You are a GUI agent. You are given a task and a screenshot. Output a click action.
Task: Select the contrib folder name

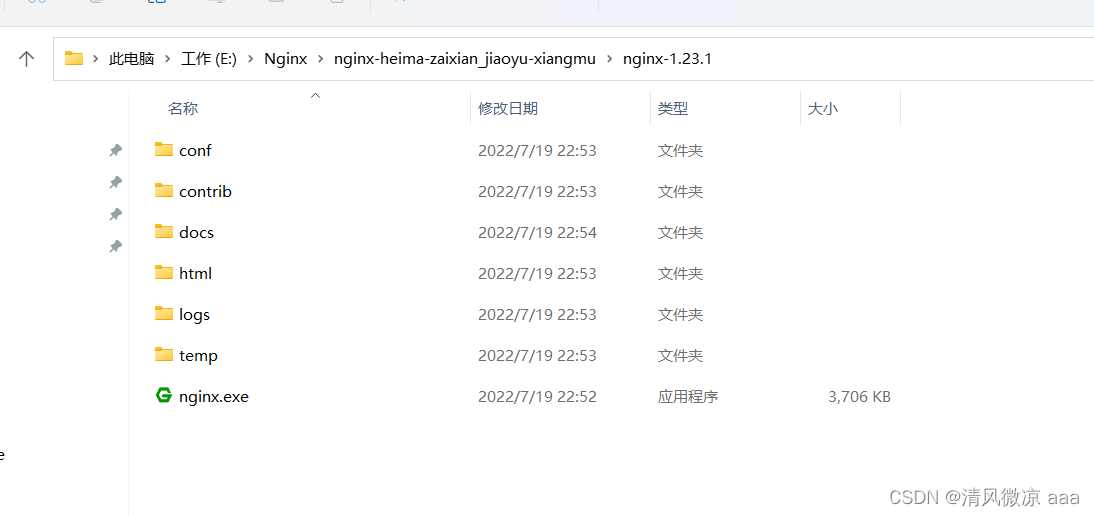pyautogui.click(x=205, y=191)
